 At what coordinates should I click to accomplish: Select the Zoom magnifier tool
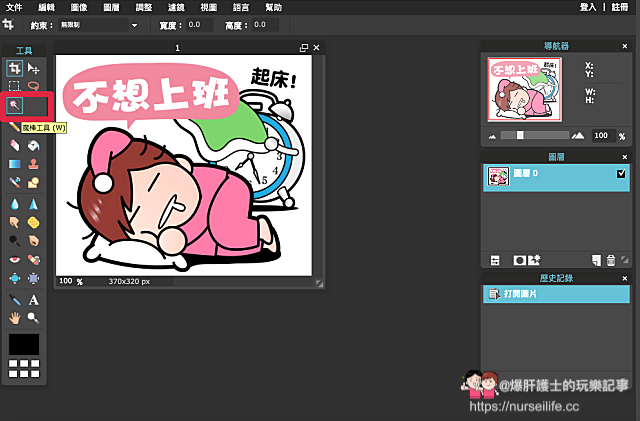(x=33, y=318)
